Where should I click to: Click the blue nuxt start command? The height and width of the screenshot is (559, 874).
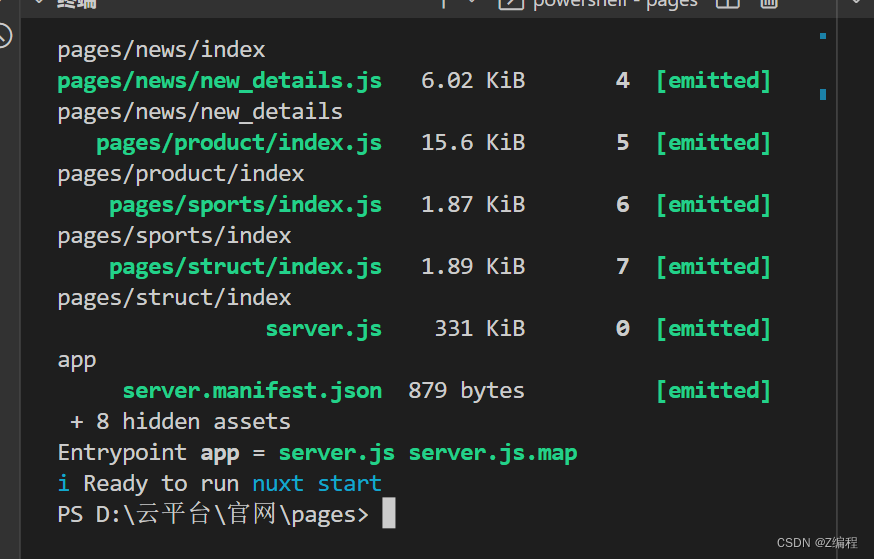pyautogui.click(x=317, y=484)
